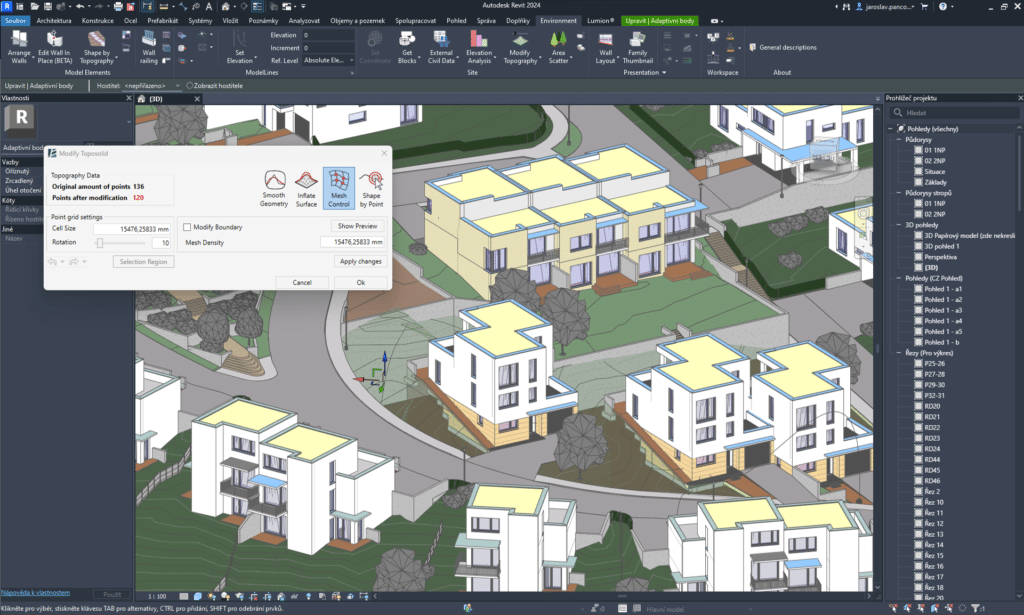Image resolution: width=1024 pixels, height=615 pixels.
Task: Click the Apply changes button
Action: point(360,261)
